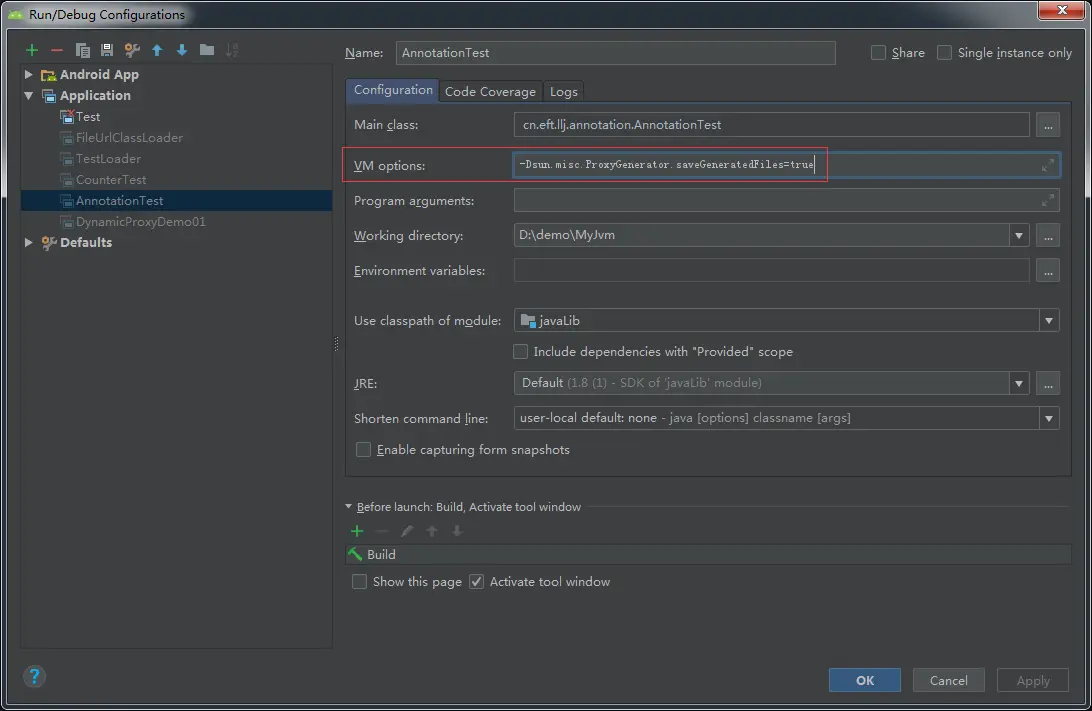1092x711 pixels.
Task: Expand the Defaults tree node
Action: tap(29, 242)
